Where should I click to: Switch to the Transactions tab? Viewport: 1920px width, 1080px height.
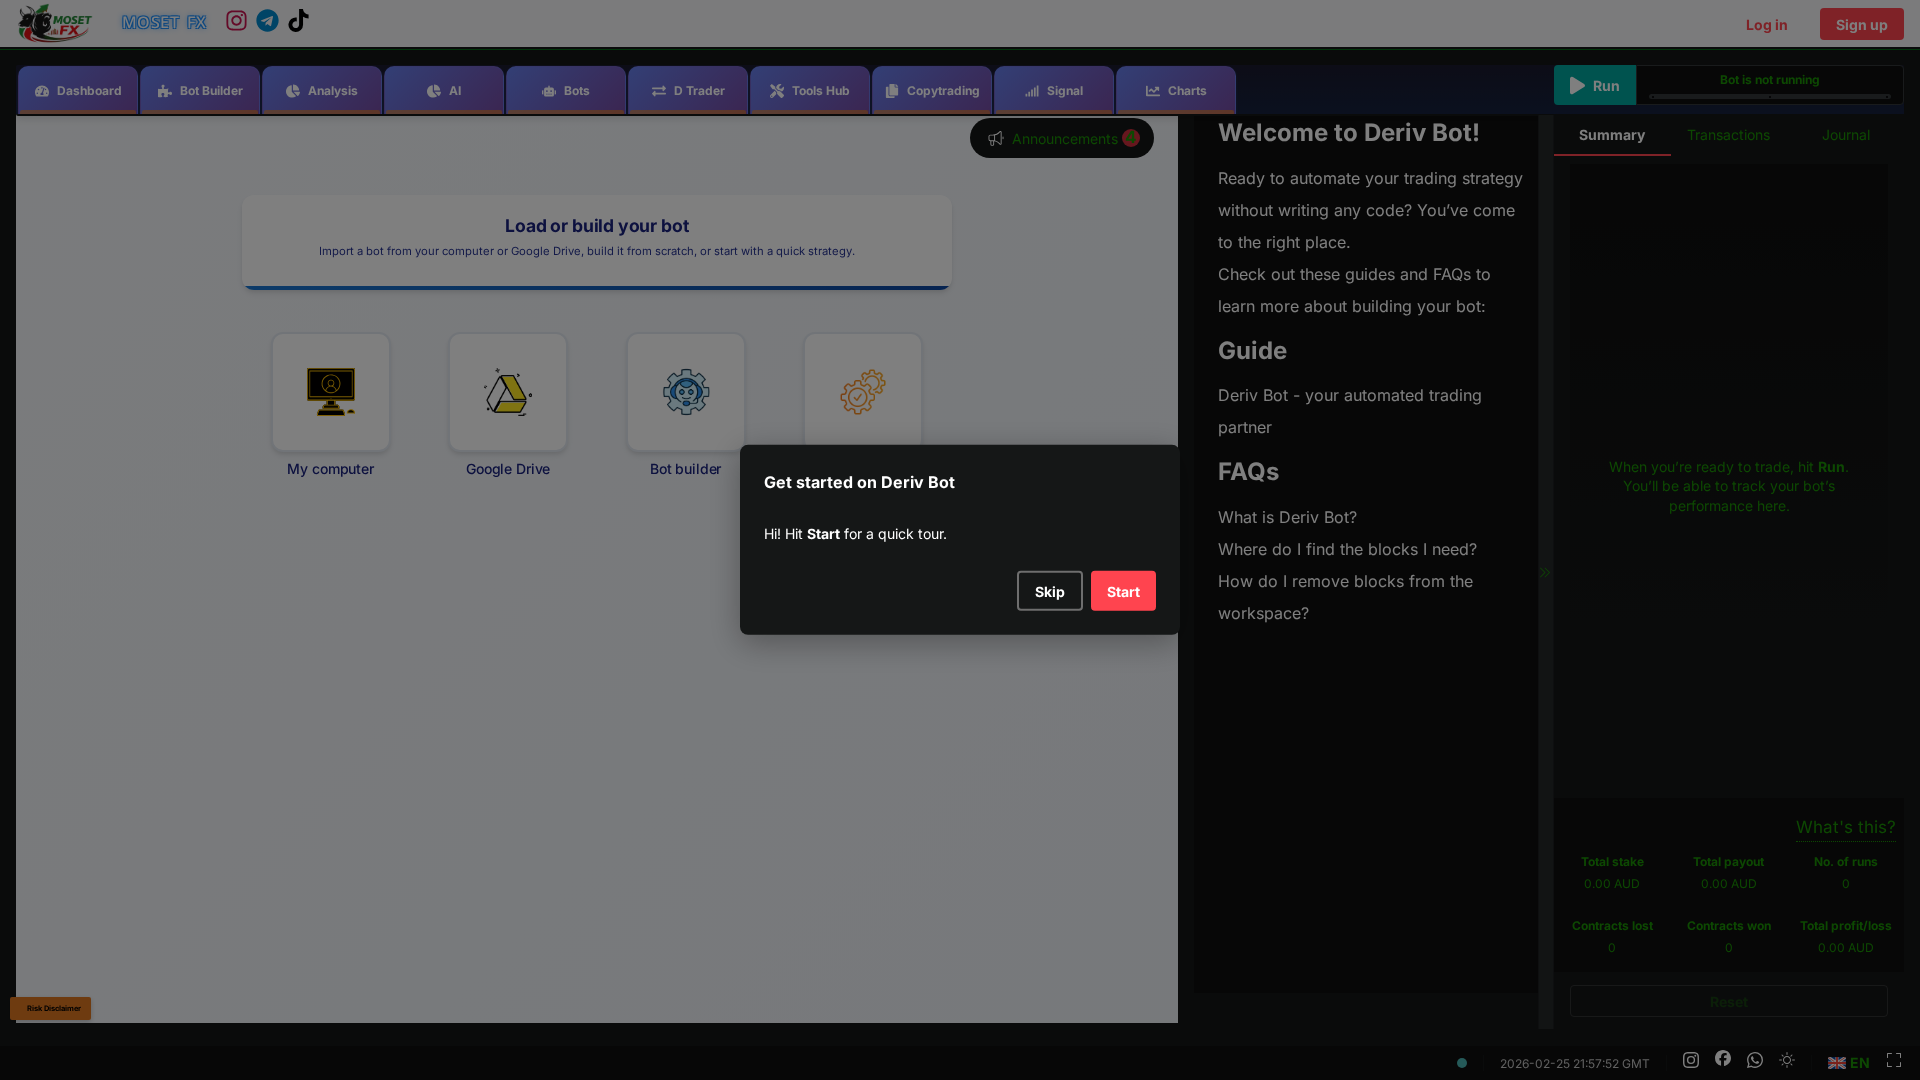1728,135
